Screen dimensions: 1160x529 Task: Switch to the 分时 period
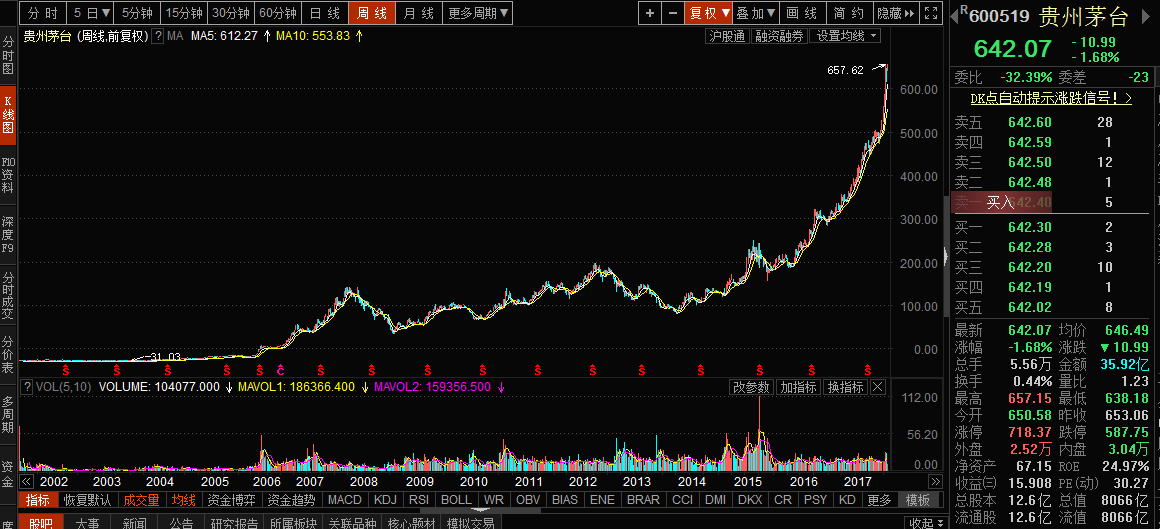pyautogui.click(x=42, y=13)
